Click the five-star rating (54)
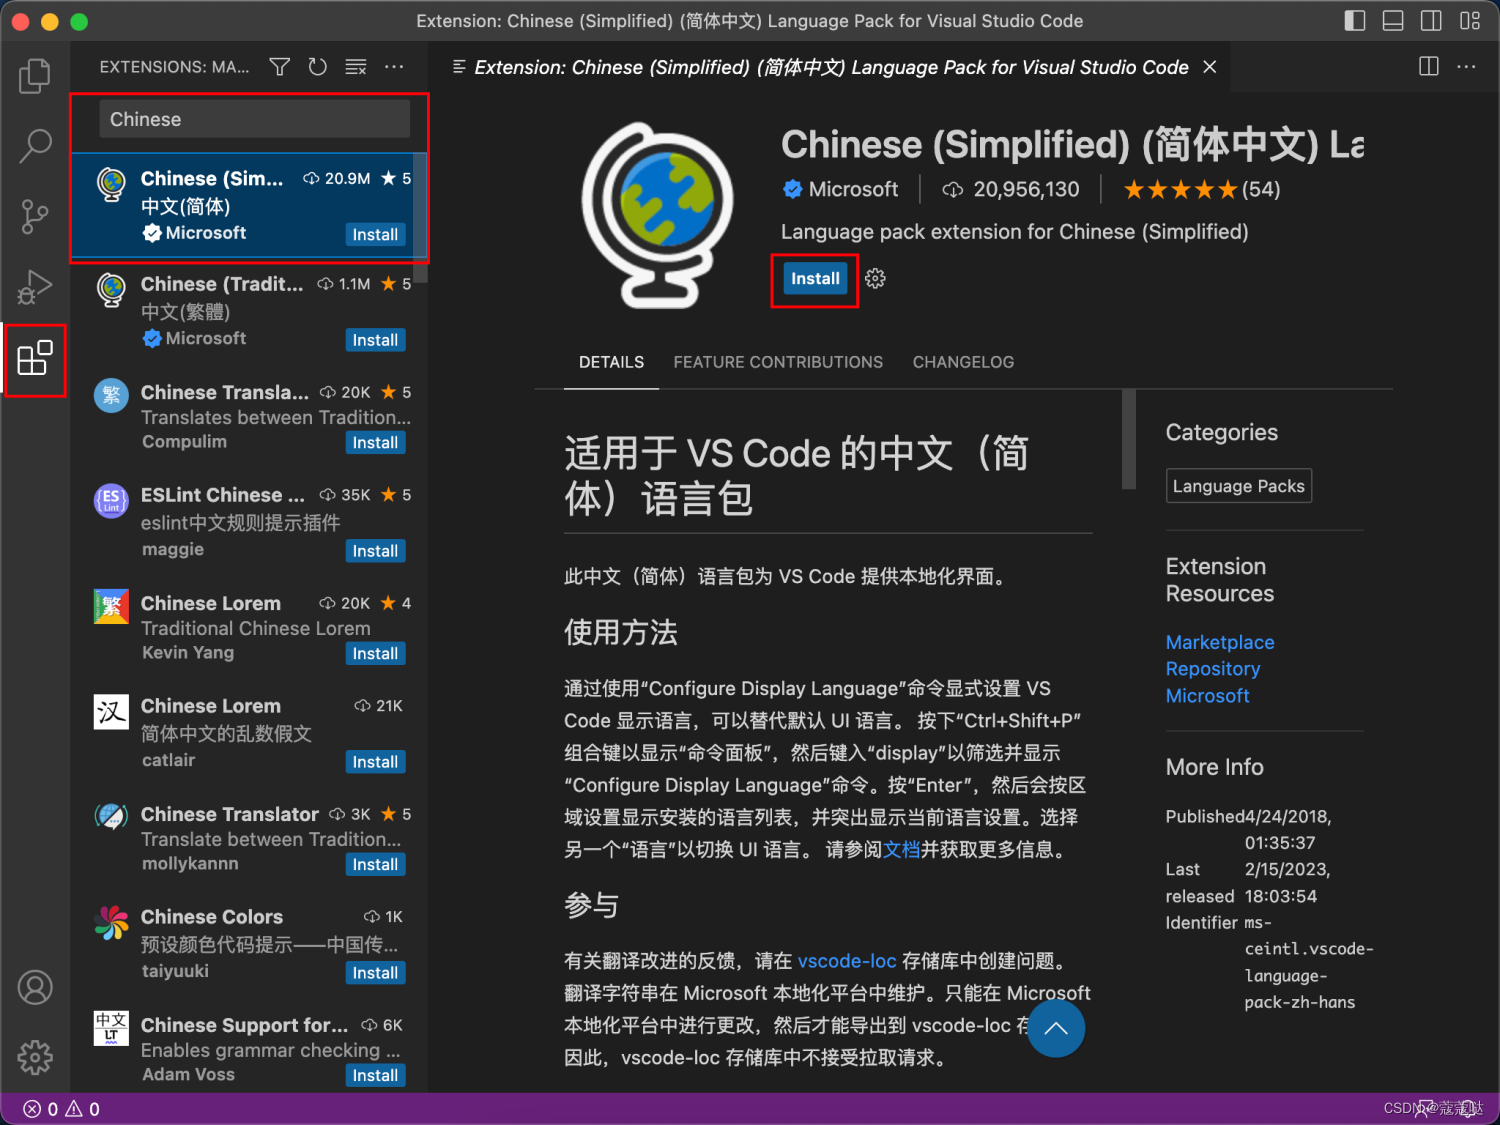Image resolution: width=1500 pixels, height=1125 pixels. tap(1201, 189)
